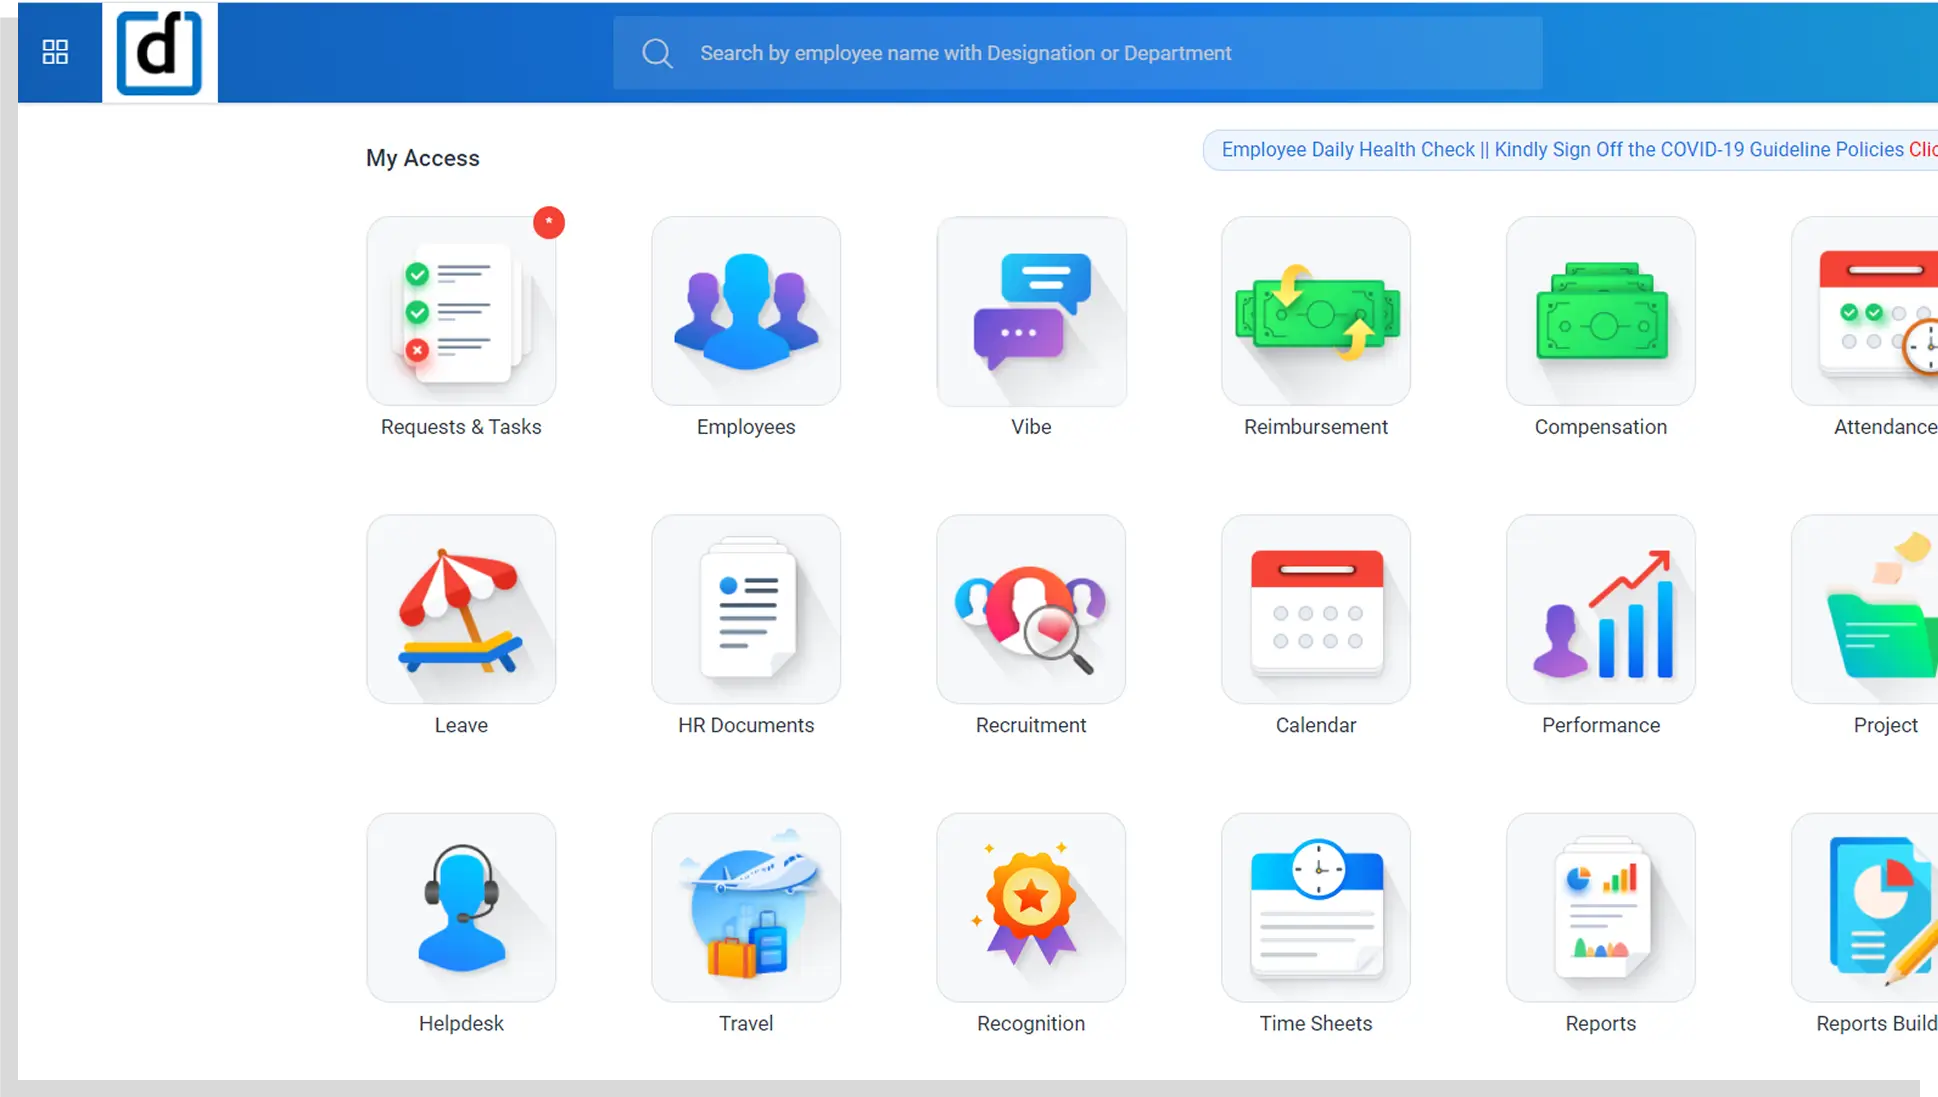
Task: Open the Calendar module
Action: pyautogui.click(x=1316, y=609)
